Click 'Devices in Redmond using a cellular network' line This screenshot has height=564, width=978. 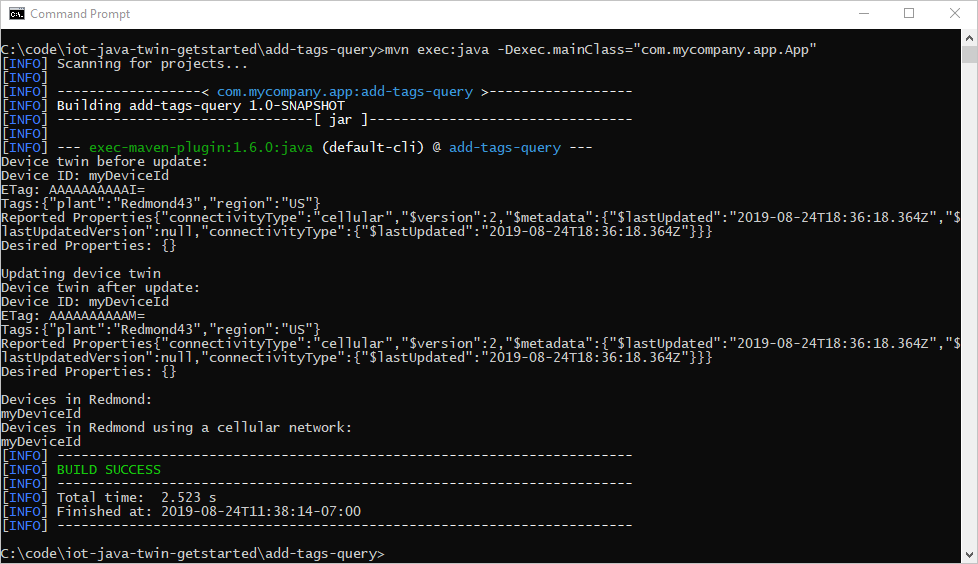[177, 427]
